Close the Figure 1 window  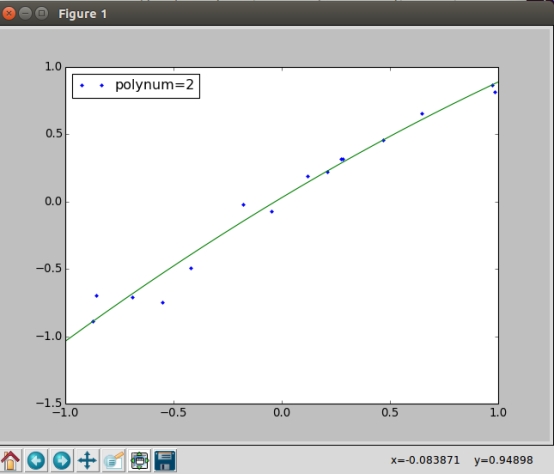pyautogui.click(x=8, y=14)
